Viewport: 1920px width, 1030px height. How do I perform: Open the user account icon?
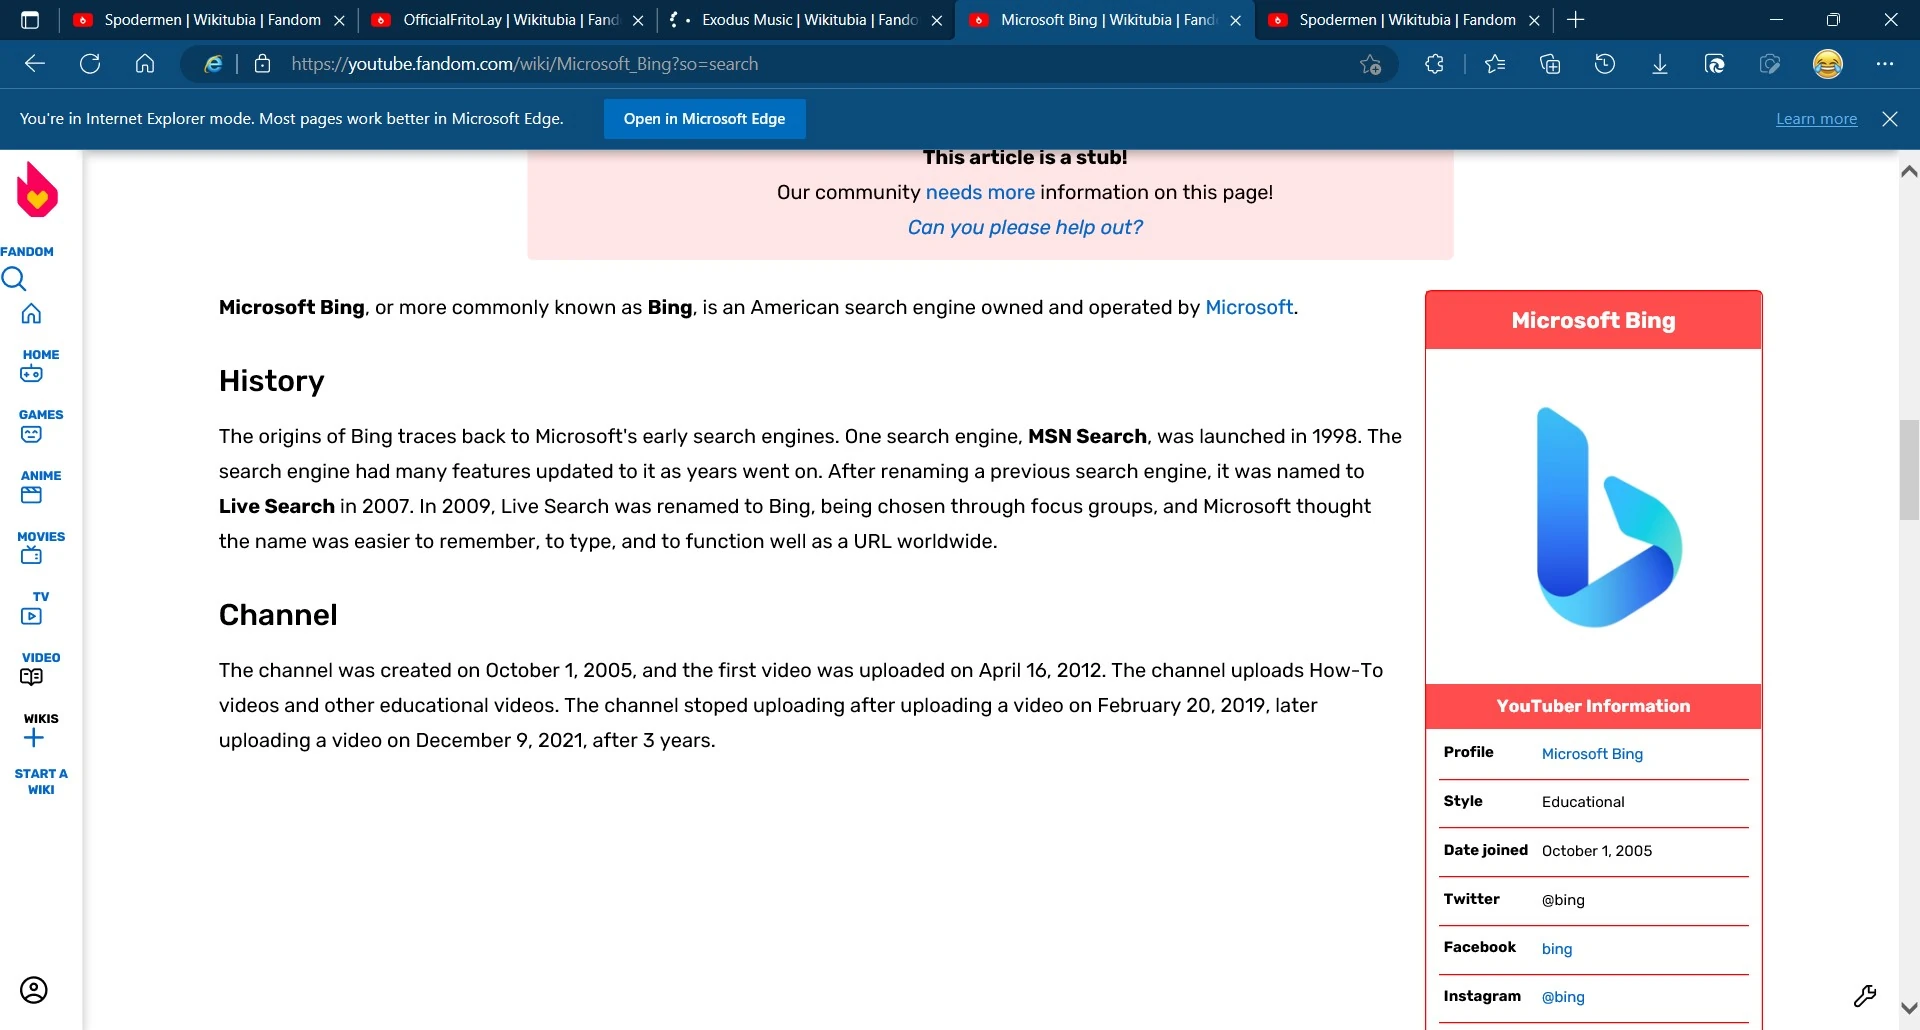[33, 989]
